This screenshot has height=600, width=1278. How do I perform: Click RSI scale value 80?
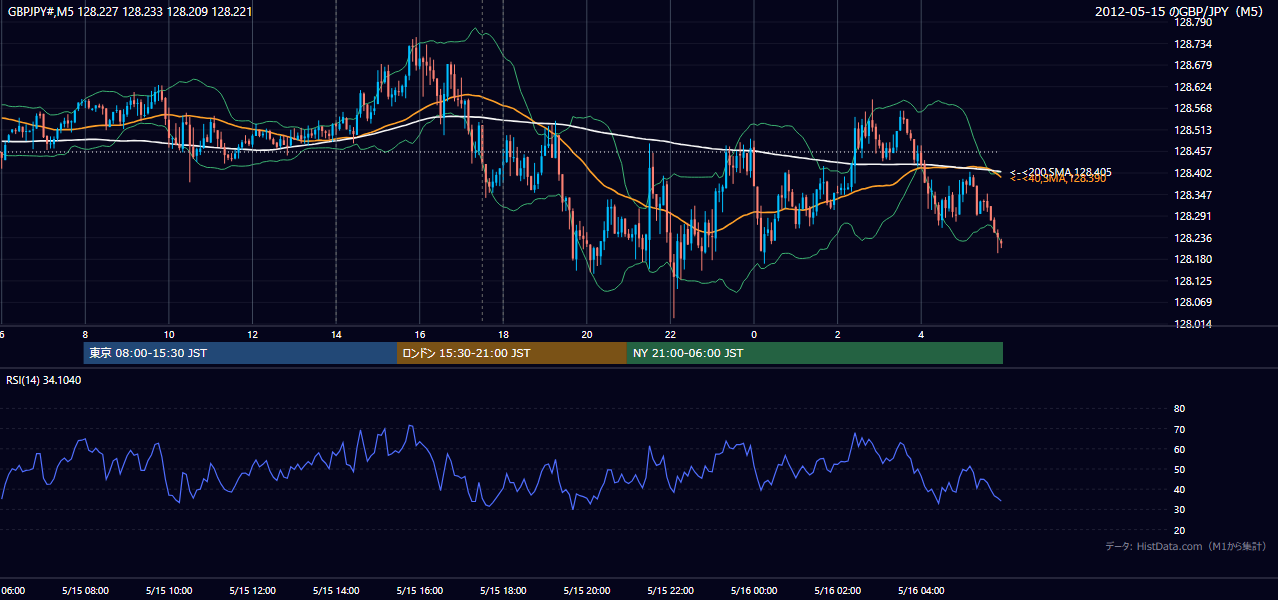[x=1179, y=409]
